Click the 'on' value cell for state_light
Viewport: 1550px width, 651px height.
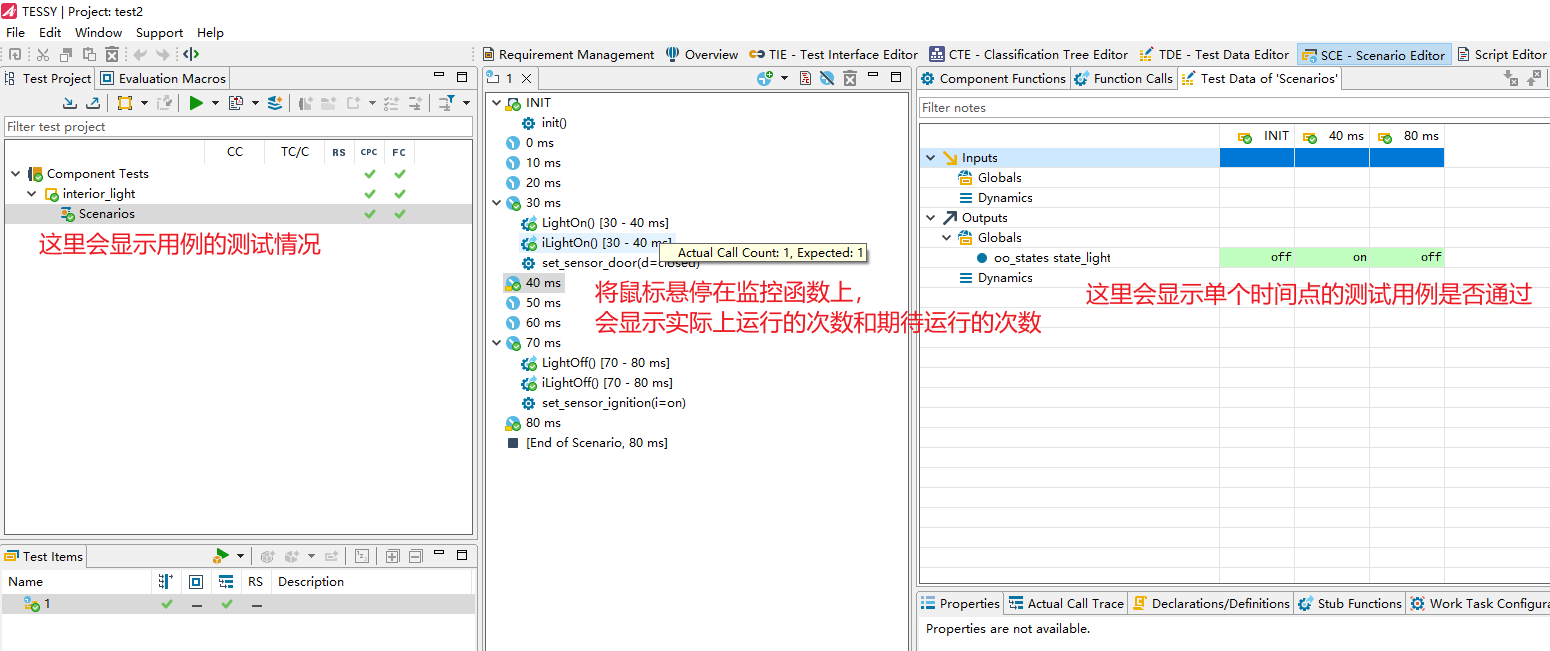(x=1332, y=257)
